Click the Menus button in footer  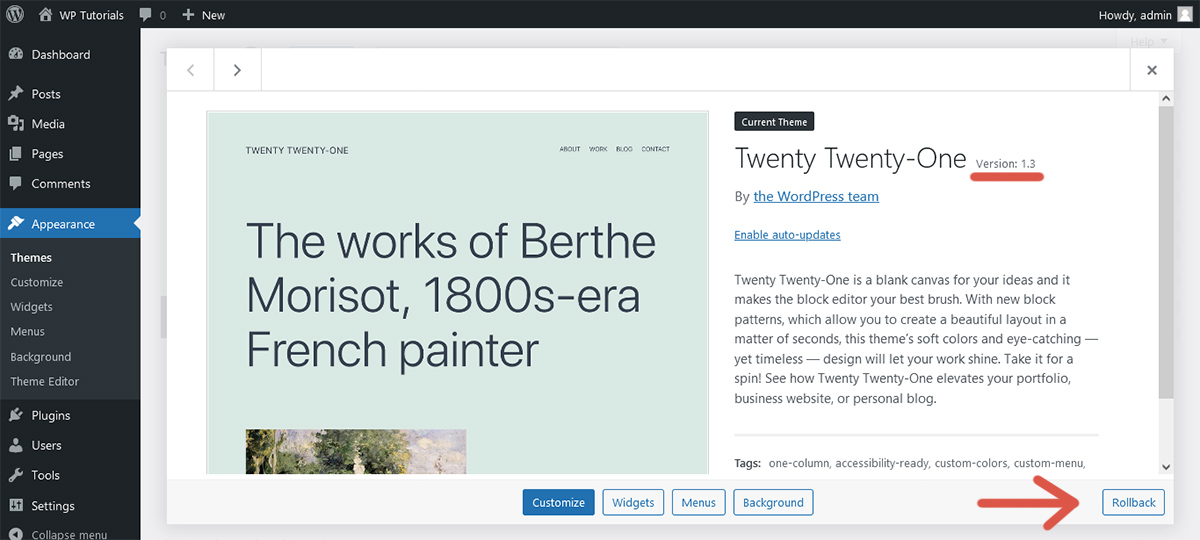pos(699,502)
